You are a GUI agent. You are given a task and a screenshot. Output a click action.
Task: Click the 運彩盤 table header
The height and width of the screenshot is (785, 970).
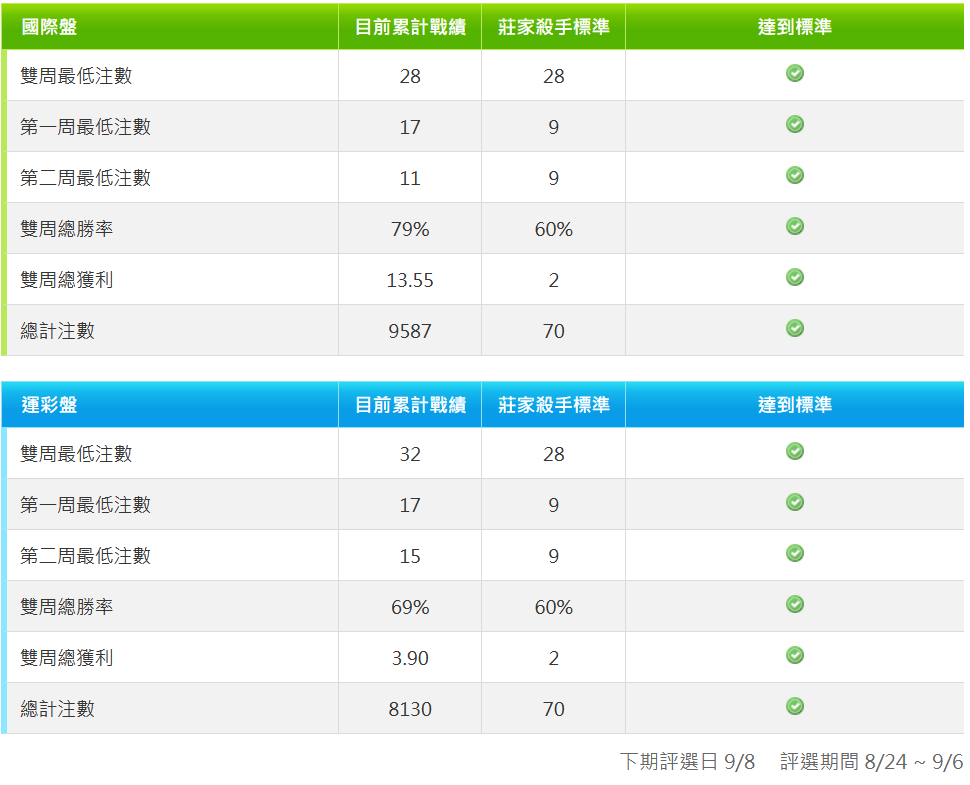tap(49, 405)
